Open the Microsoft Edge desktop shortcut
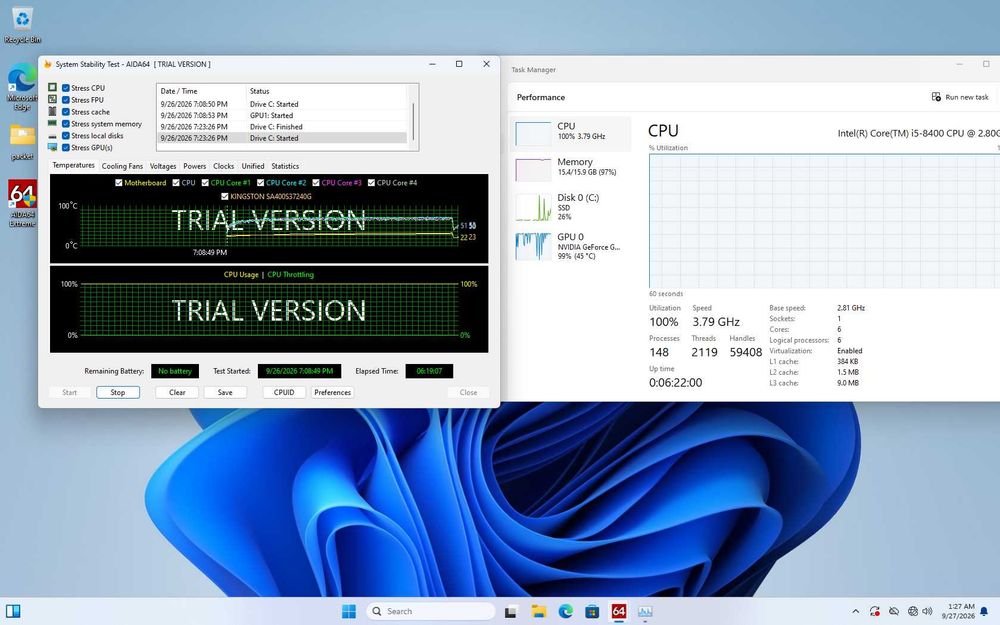This screenshot has height=625, width=1000. (x=22, y=86)
